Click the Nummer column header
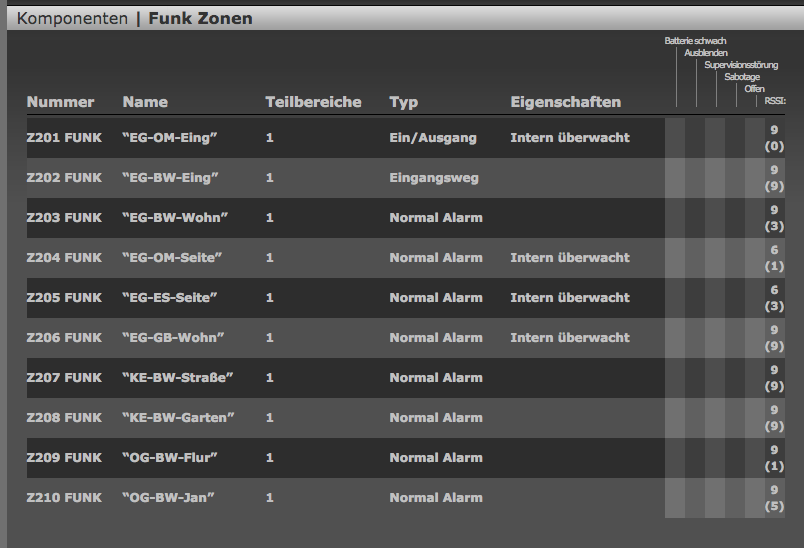This screenshot has width=804, height=548. pos(60,102)
